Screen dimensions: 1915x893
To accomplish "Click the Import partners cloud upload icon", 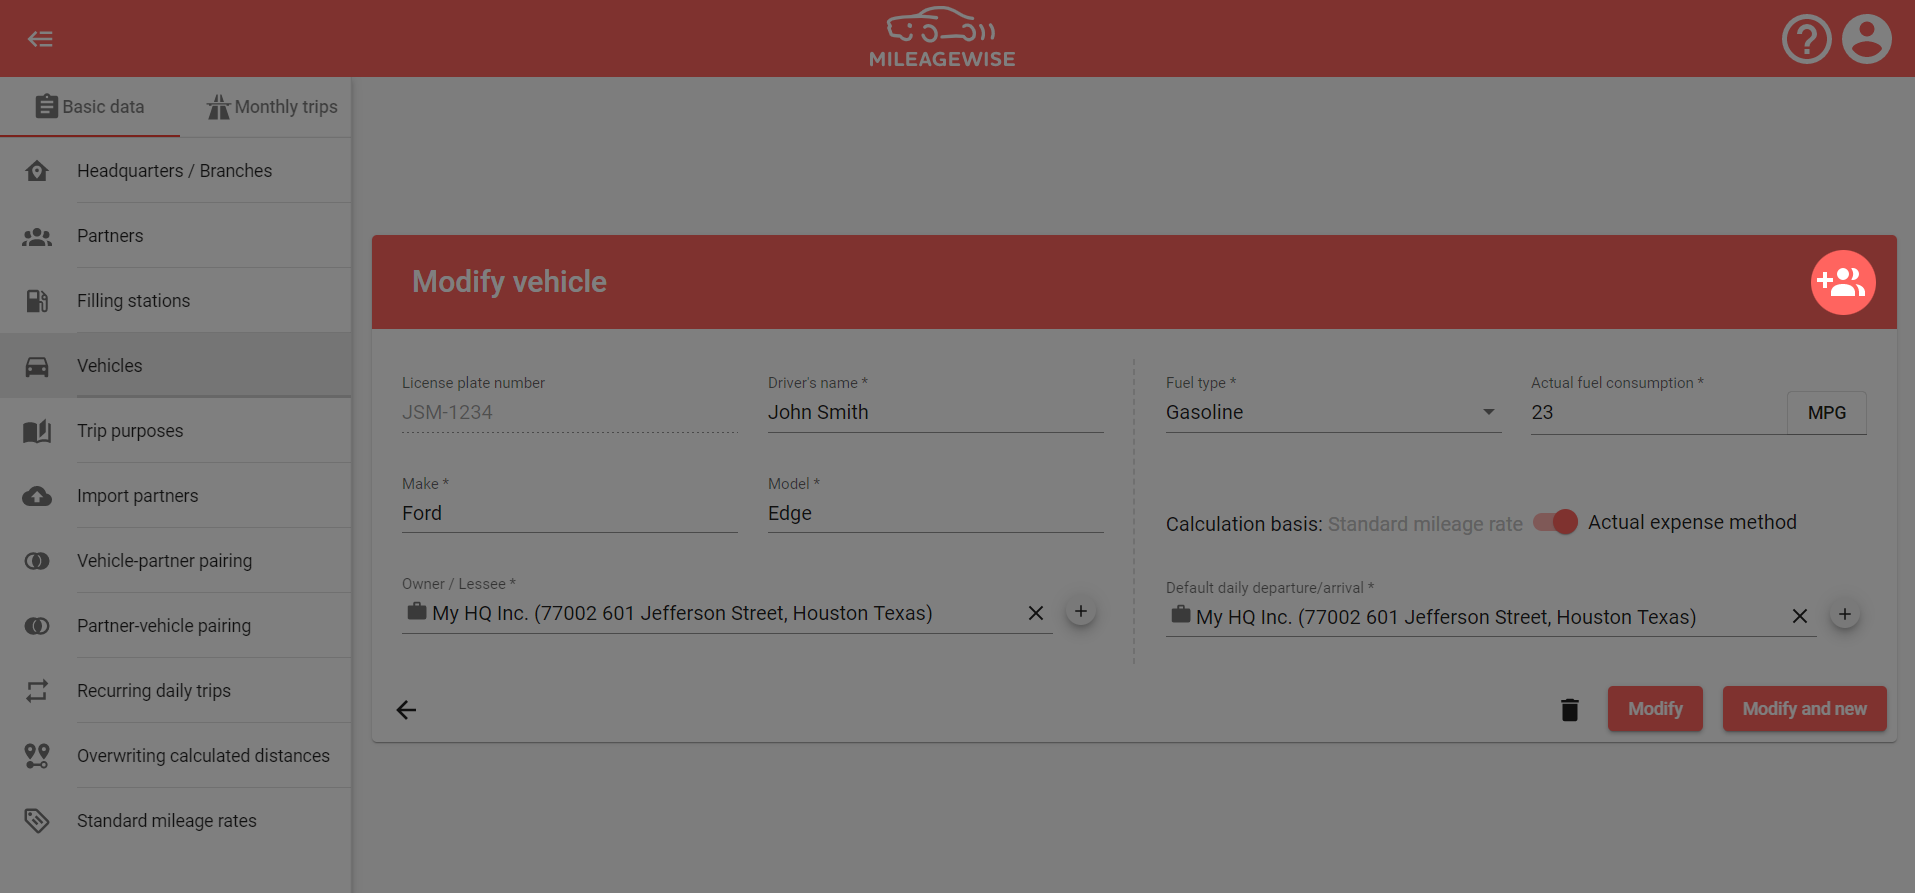I will (37, 496).
